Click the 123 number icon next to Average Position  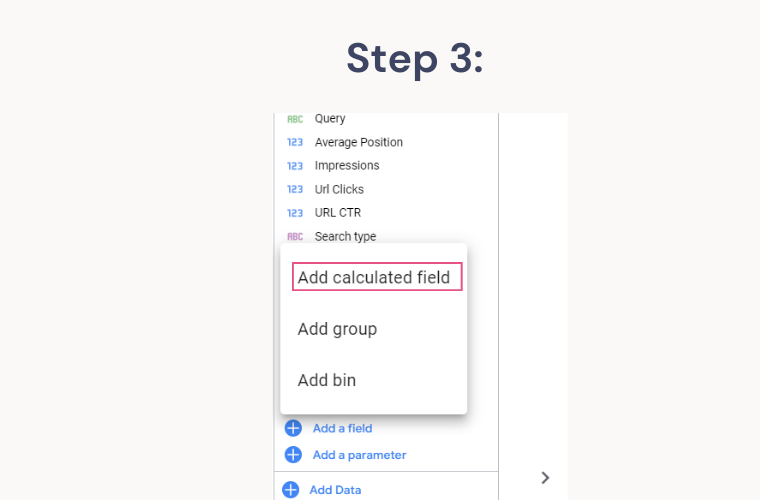point(295,142)
